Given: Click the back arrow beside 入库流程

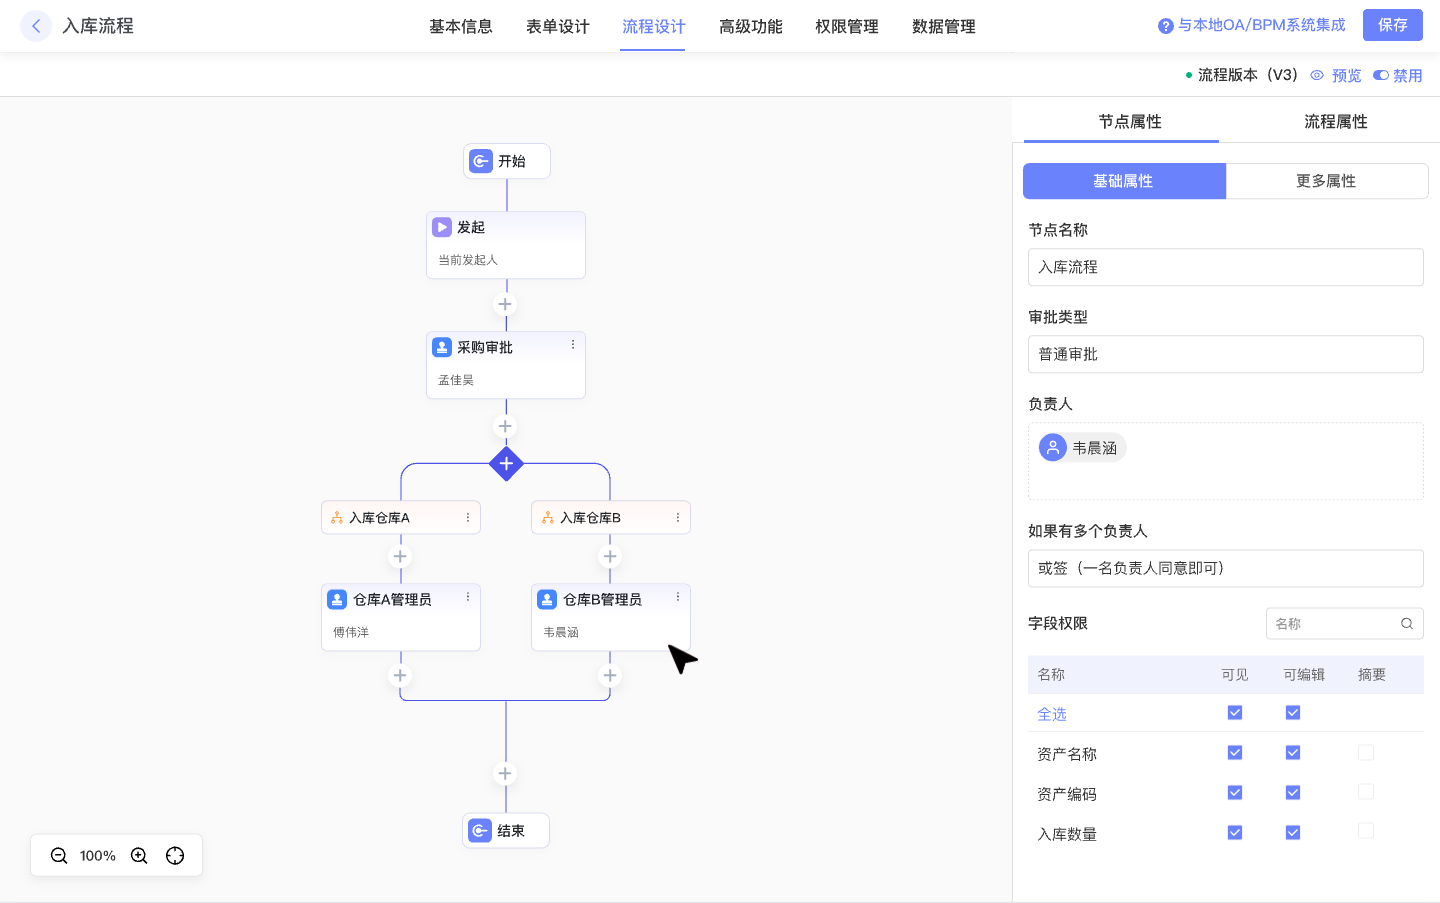Looking at the screenshot, I should click(36, 26).
